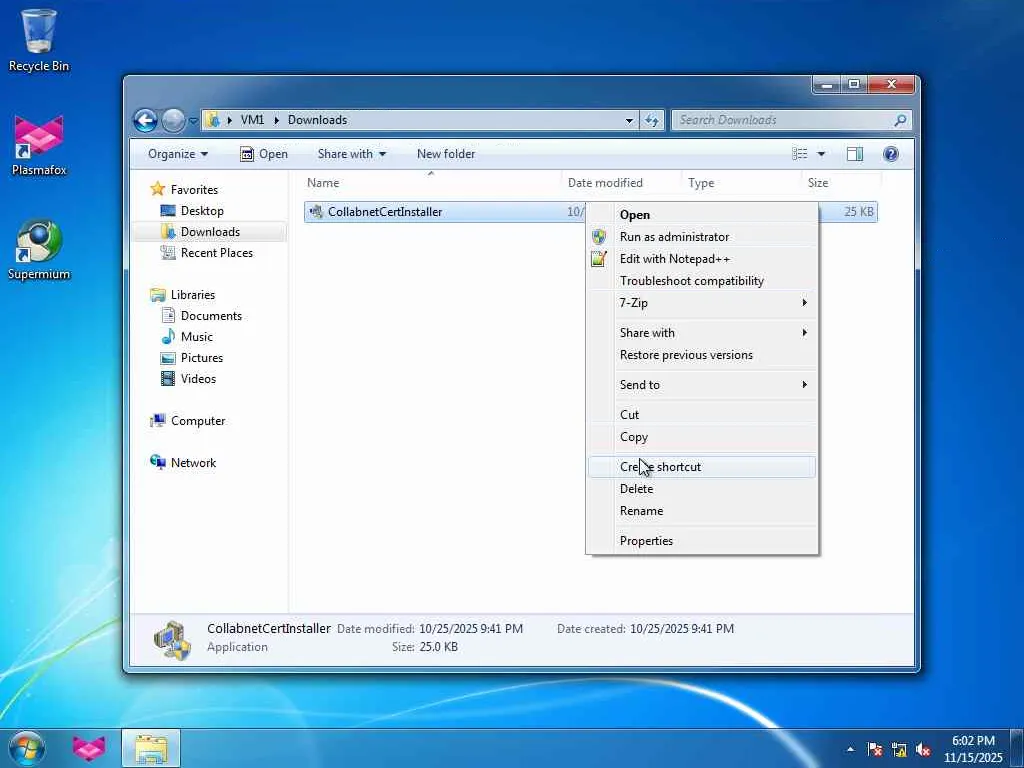Screen dimensions: 1024x768
Task: Click the muted volume tray icon
Action: pyautogui.click(x=923, y=749)
